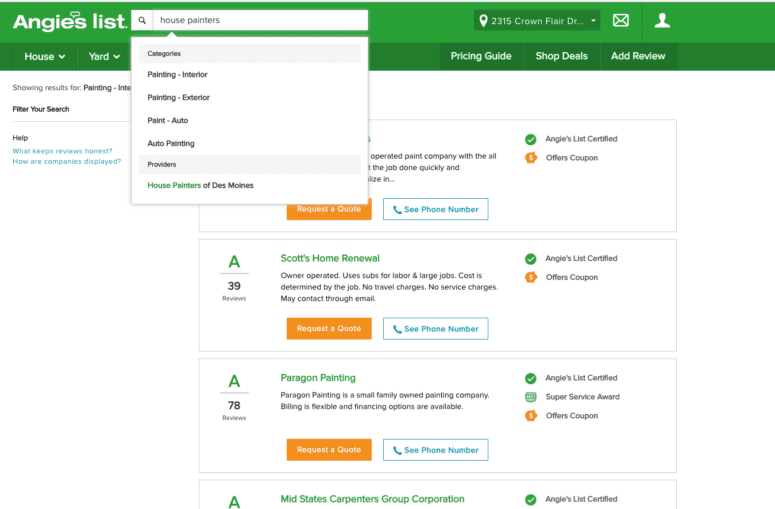This screenshot has width=775, height=509.
Task: Click Scott's Home Renewal certified checkmark icon
Action: pyautogui.click(x=530, y=259)
